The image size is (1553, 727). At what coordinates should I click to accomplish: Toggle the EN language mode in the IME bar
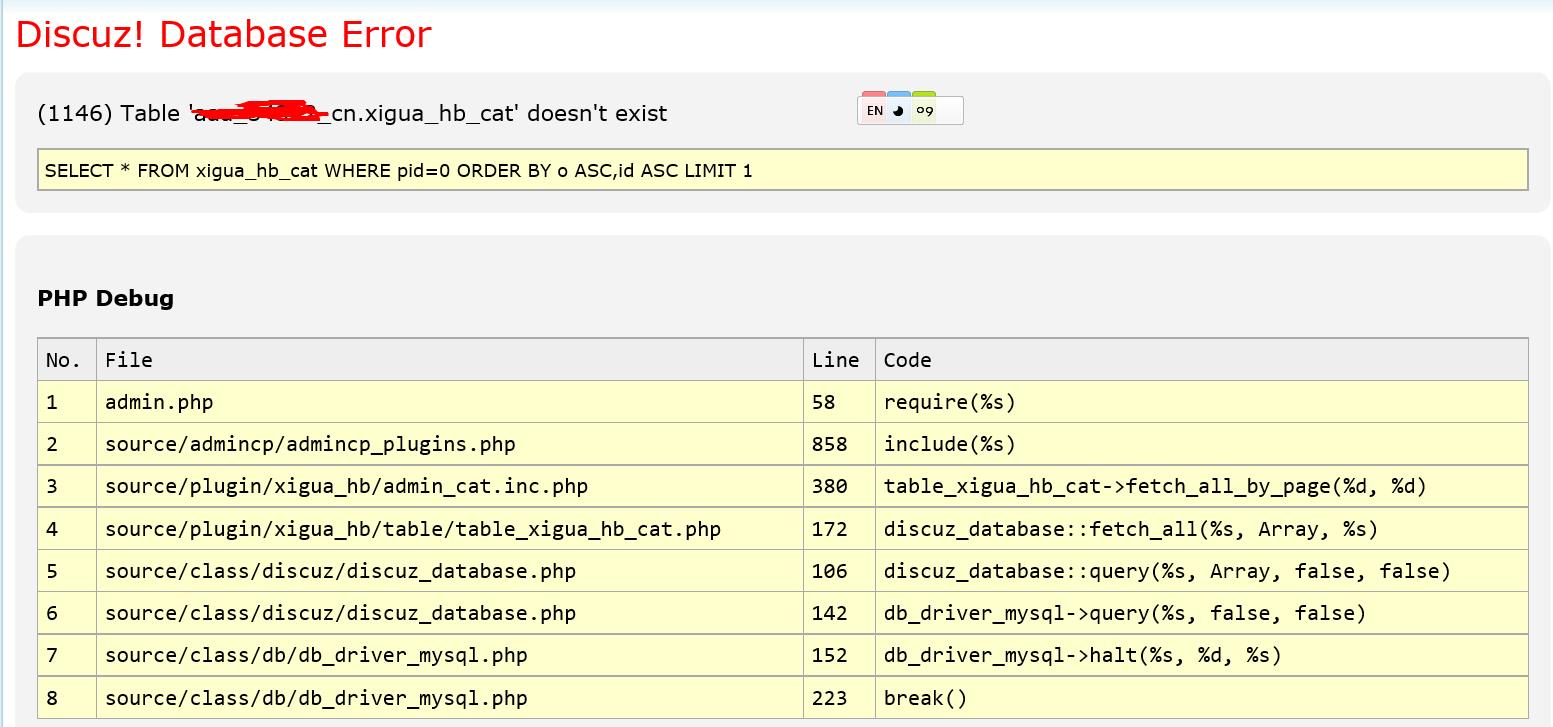pyautogui.click(x=875, y=110)
